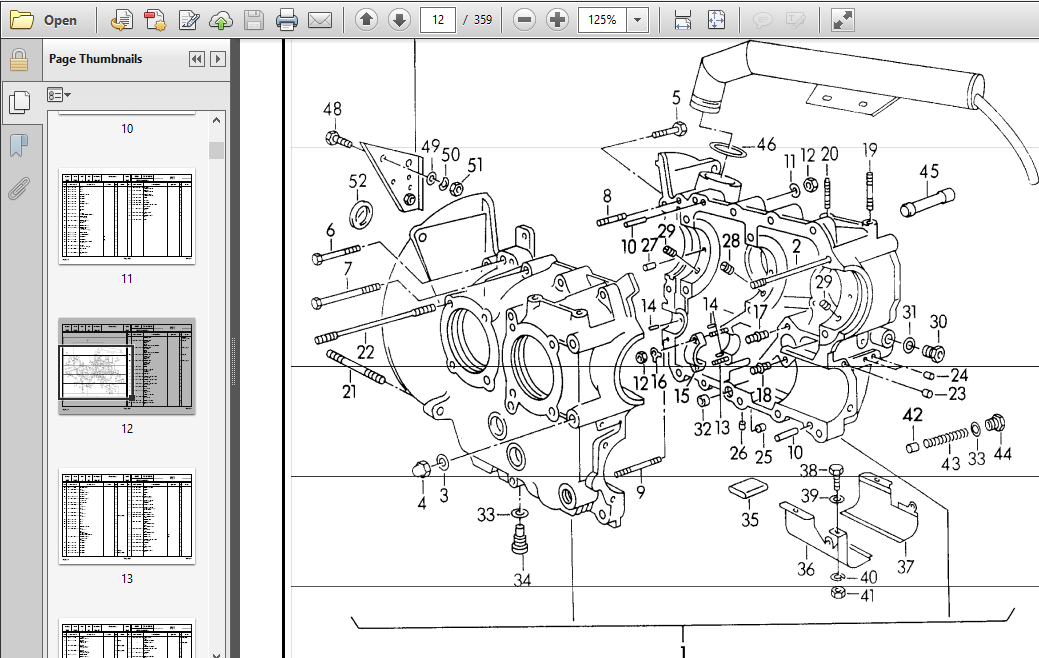Click the add sticky note comment icon

click(763, 20)
